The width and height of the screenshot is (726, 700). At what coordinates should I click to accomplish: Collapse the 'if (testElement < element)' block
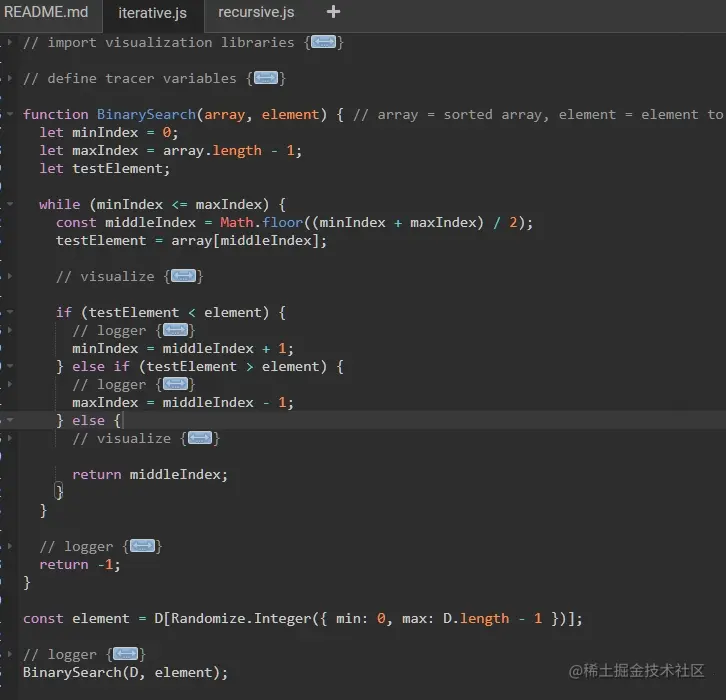[x=9, y=312]
